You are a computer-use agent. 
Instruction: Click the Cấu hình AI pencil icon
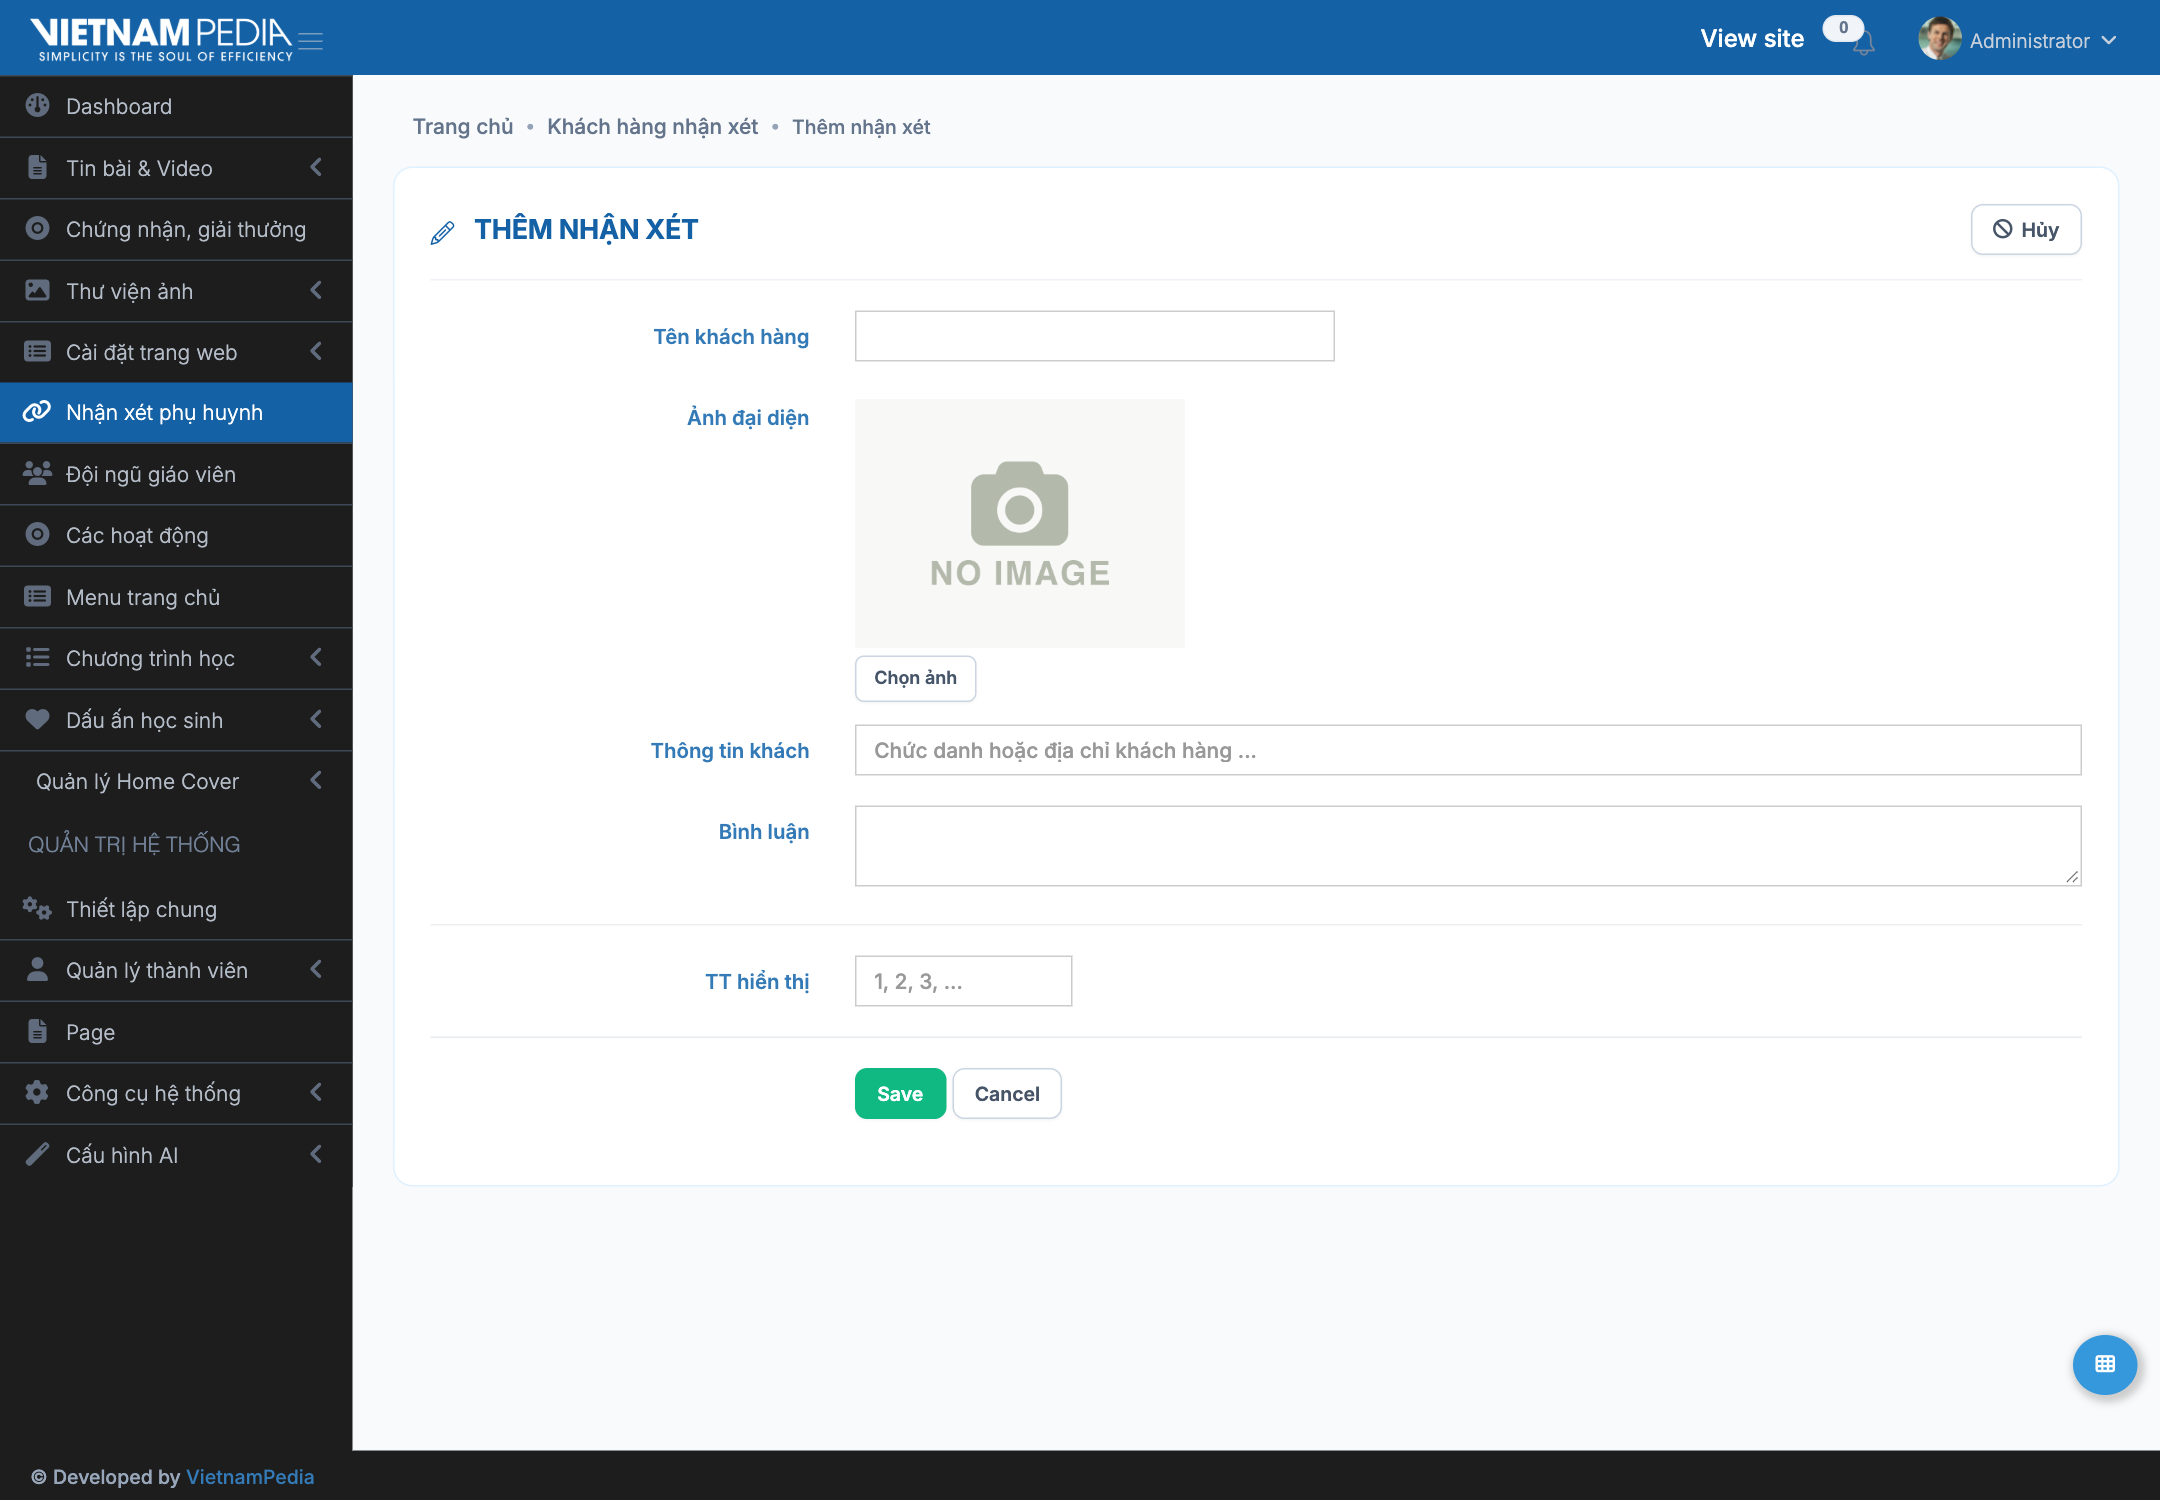[38, 1154]
